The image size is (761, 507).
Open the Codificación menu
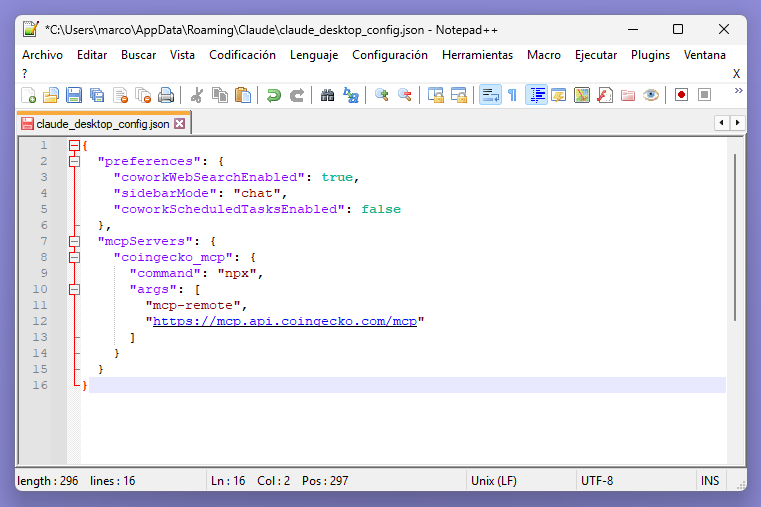coord(242,55)
